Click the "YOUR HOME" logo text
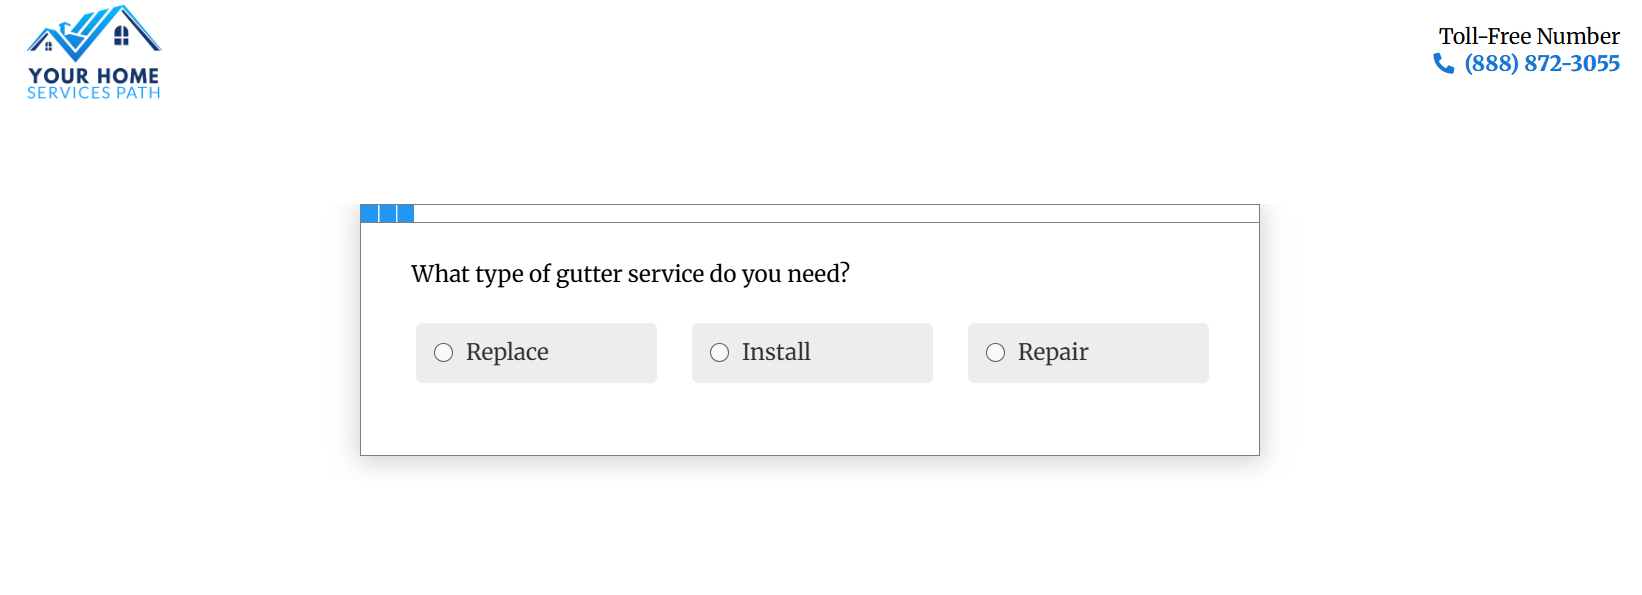1642x595 pixels. 94,76
